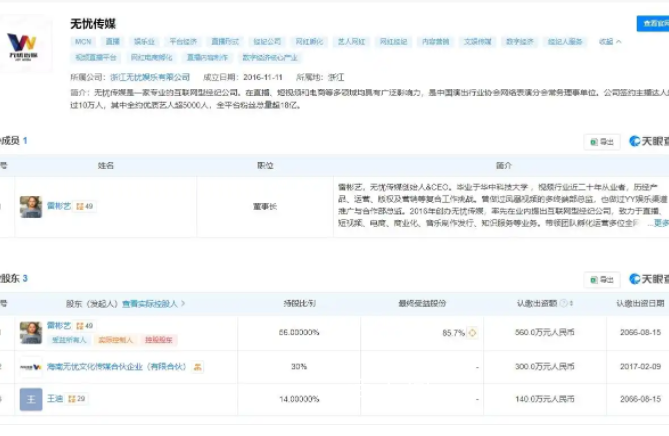This screenshot has height=436, width=669.
Task: Click the 实际控制人 label
Action: click(x=116, y=340)
